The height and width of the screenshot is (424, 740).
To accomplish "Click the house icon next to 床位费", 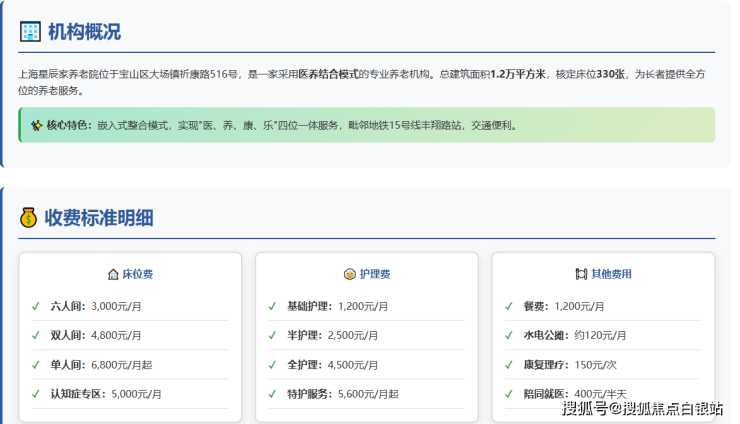I will coord(112,273).
